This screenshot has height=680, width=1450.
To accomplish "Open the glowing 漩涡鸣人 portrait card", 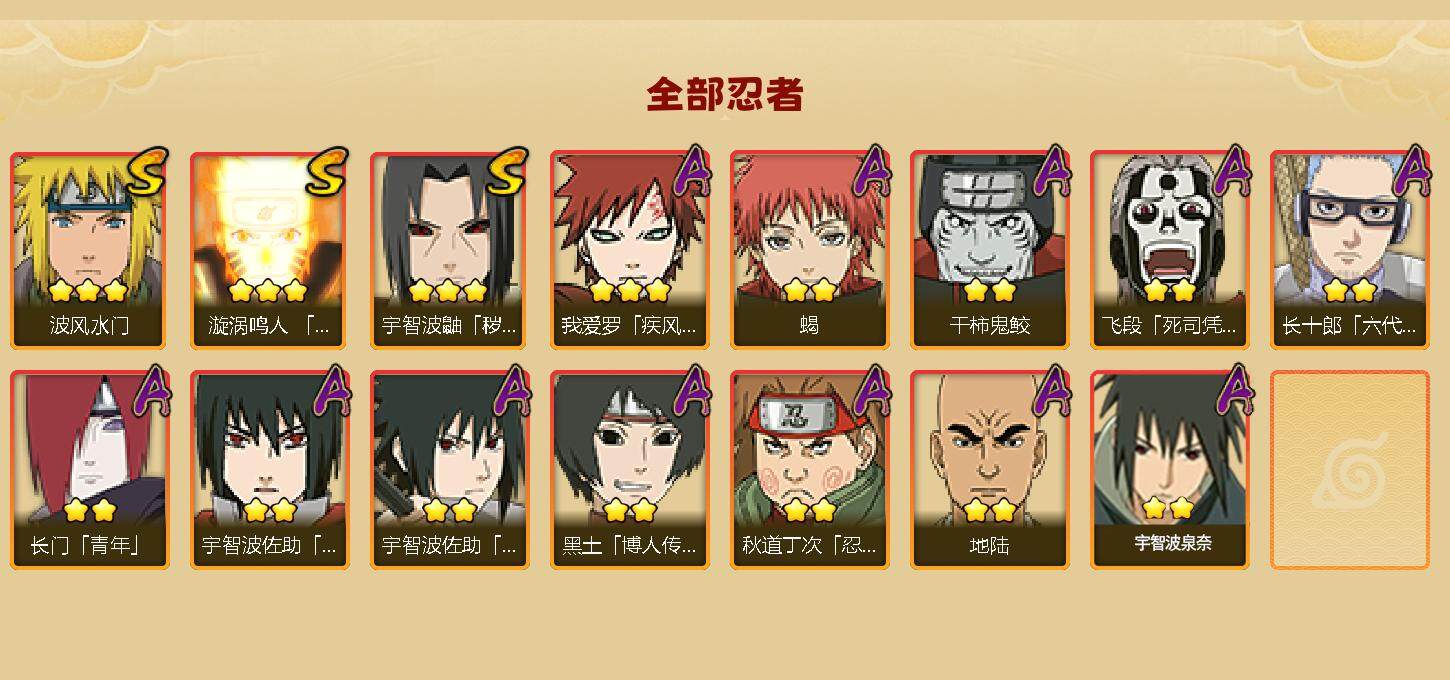I will [270, 250].
